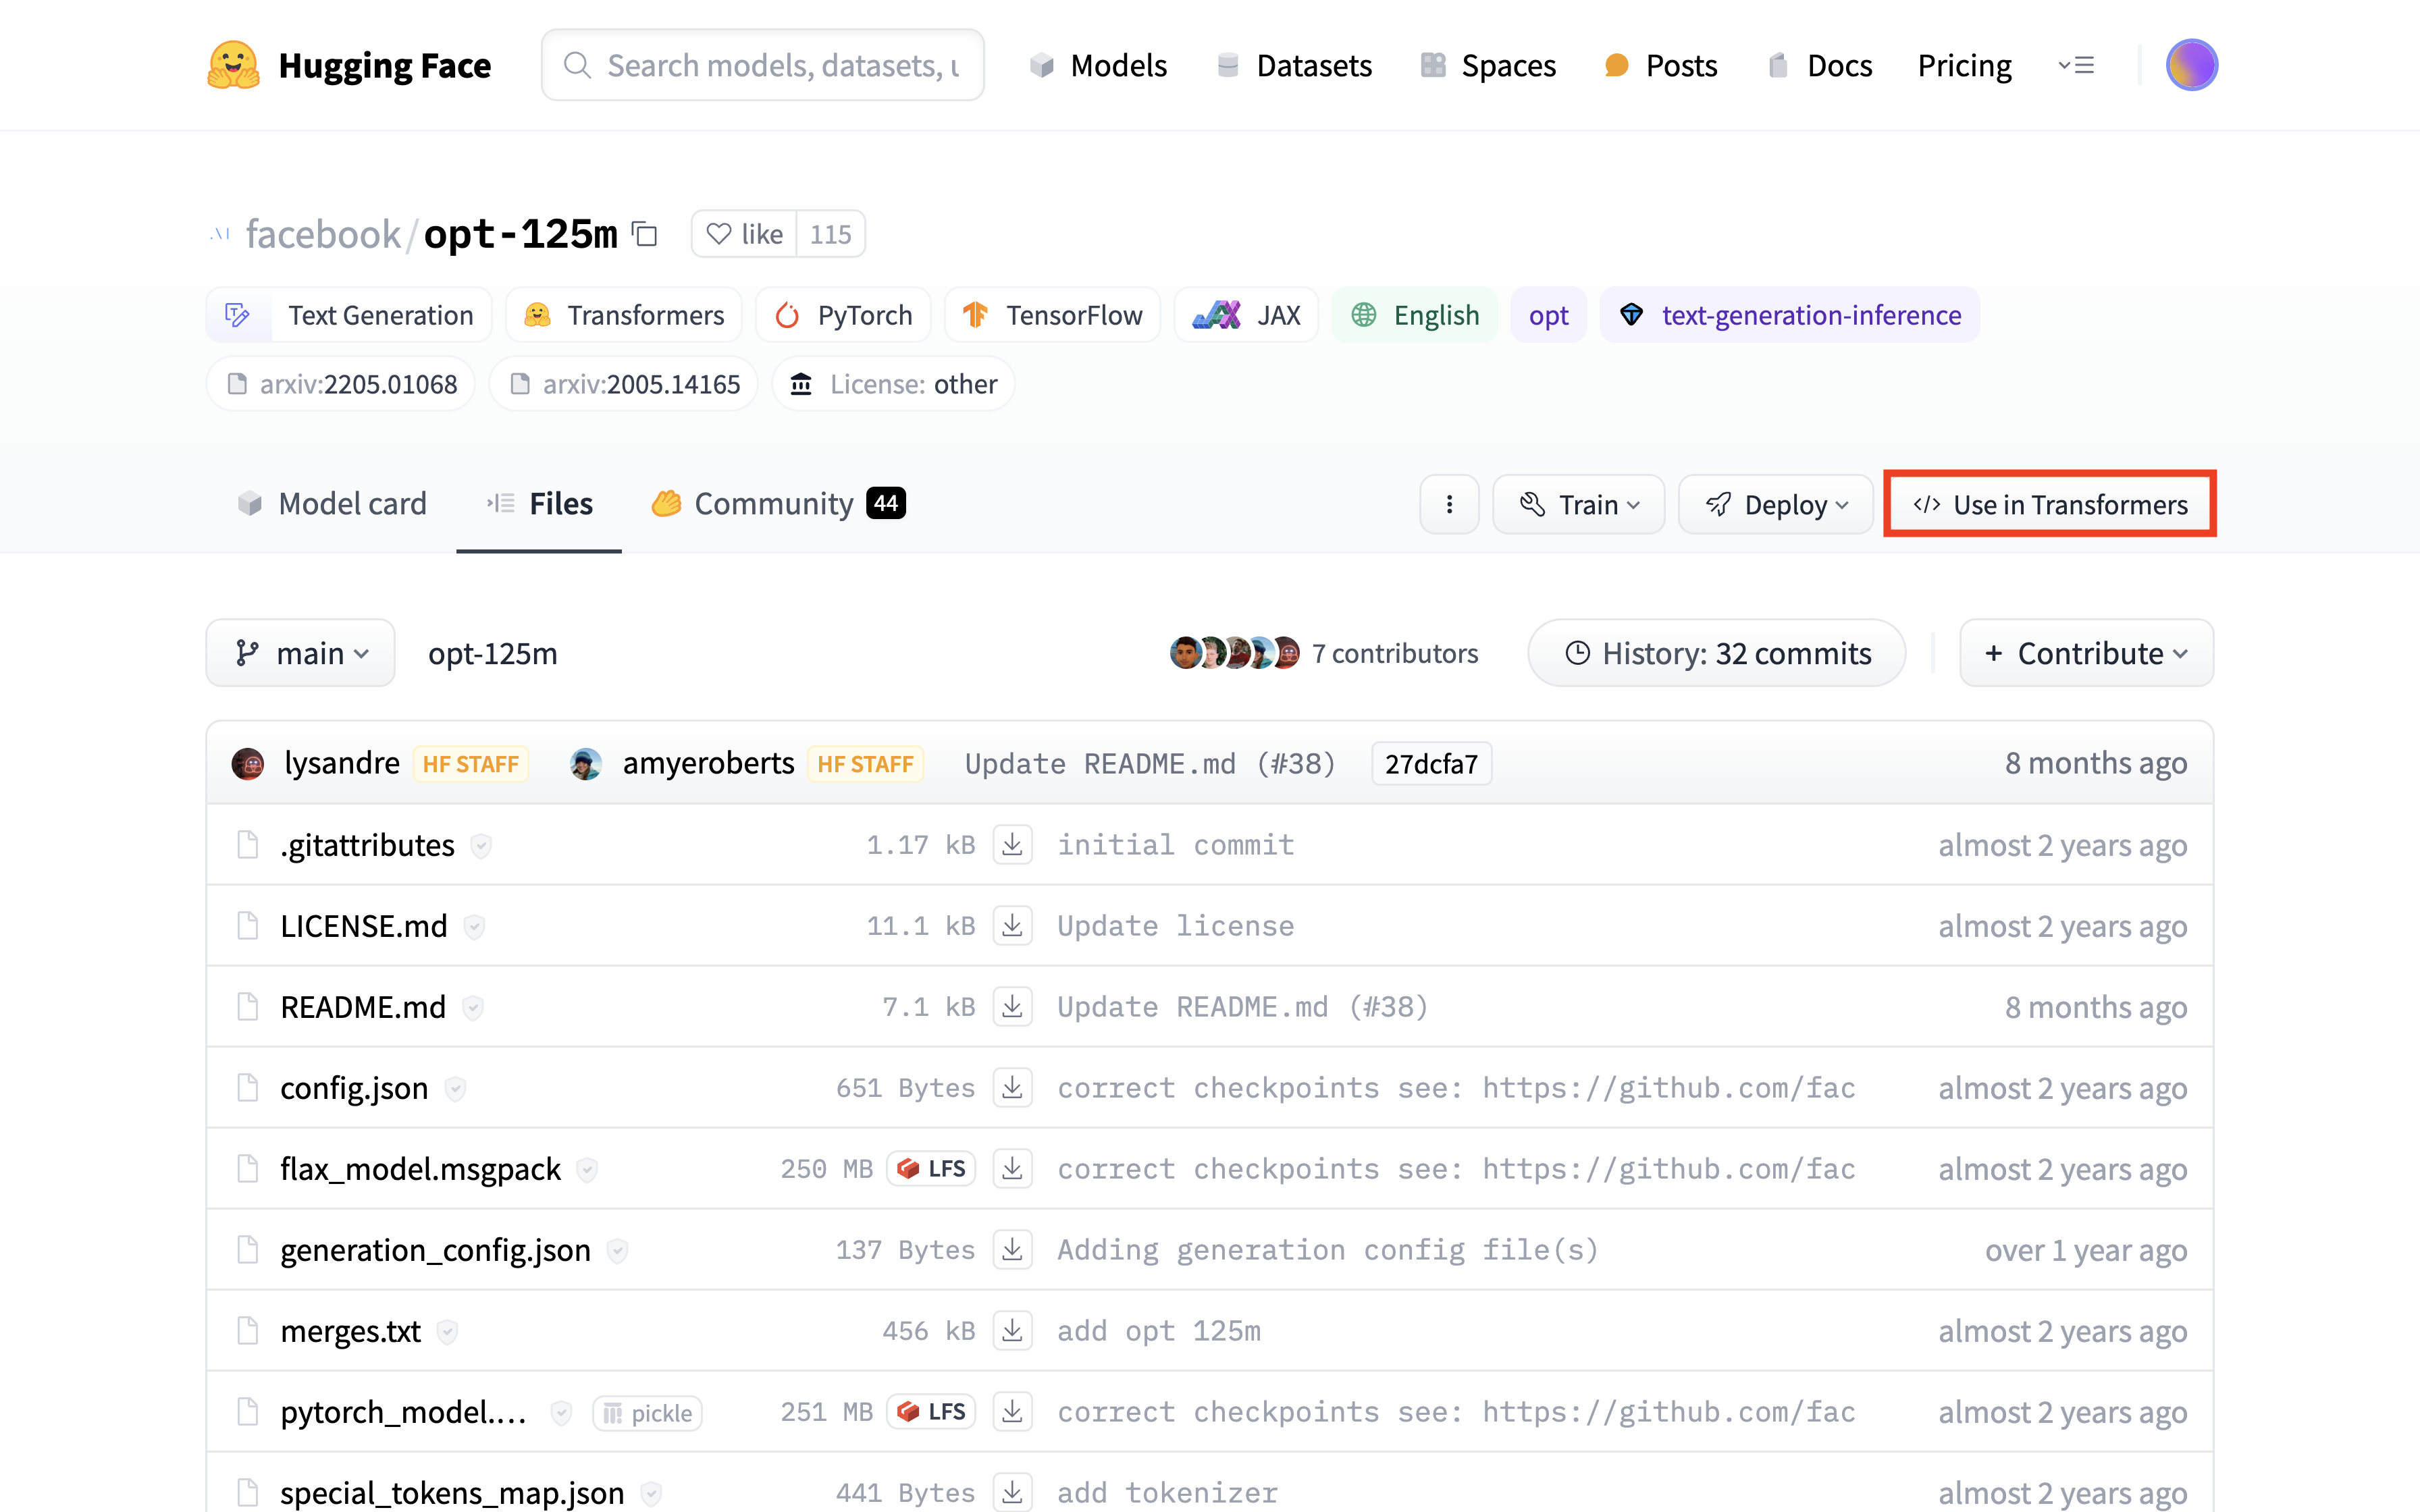Click the LFS badge on pytorch_model row
2420x1512 pixels.
pos(931,1412)
